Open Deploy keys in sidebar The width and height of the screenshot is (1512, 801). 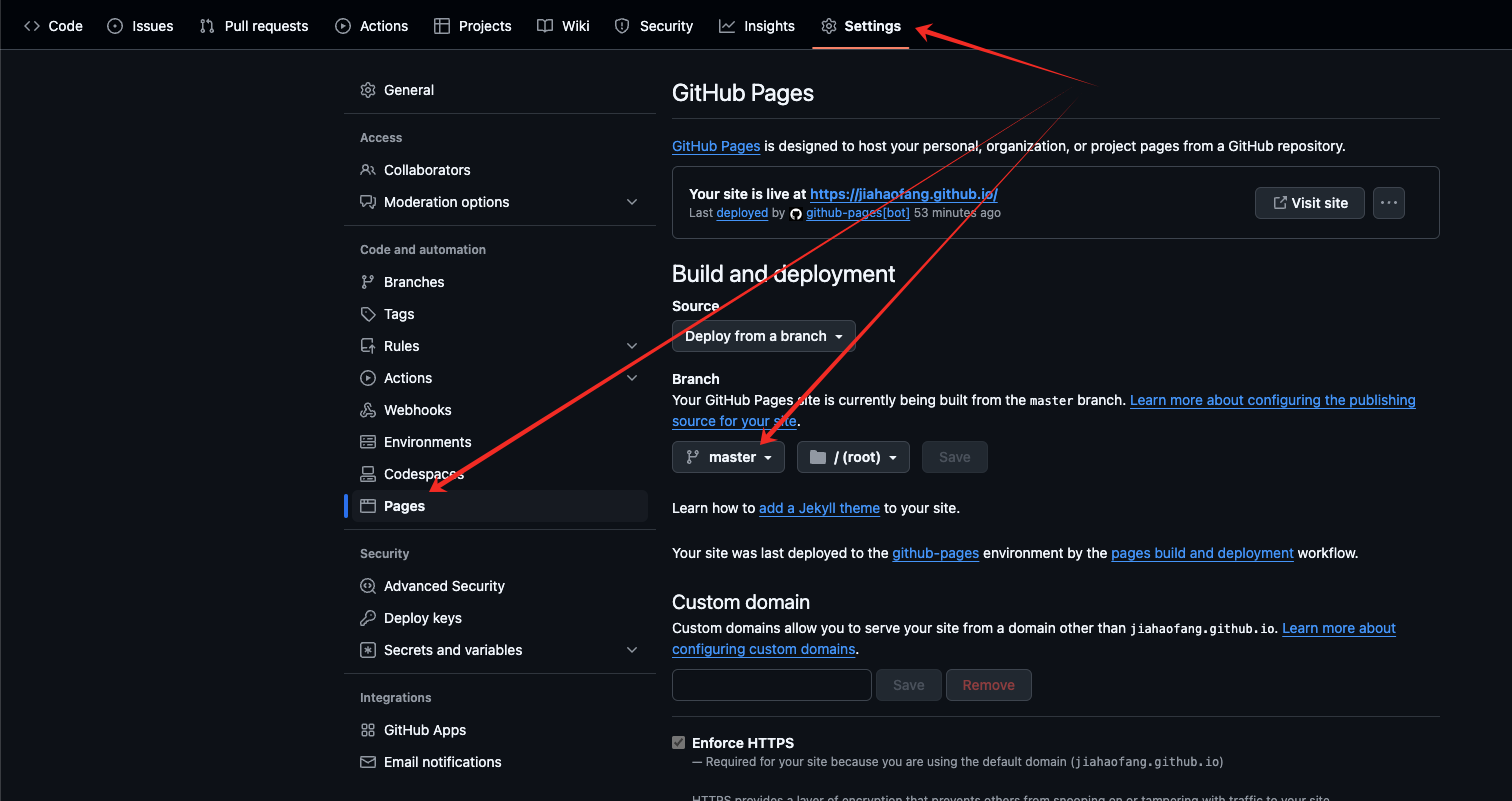point(500,618)
